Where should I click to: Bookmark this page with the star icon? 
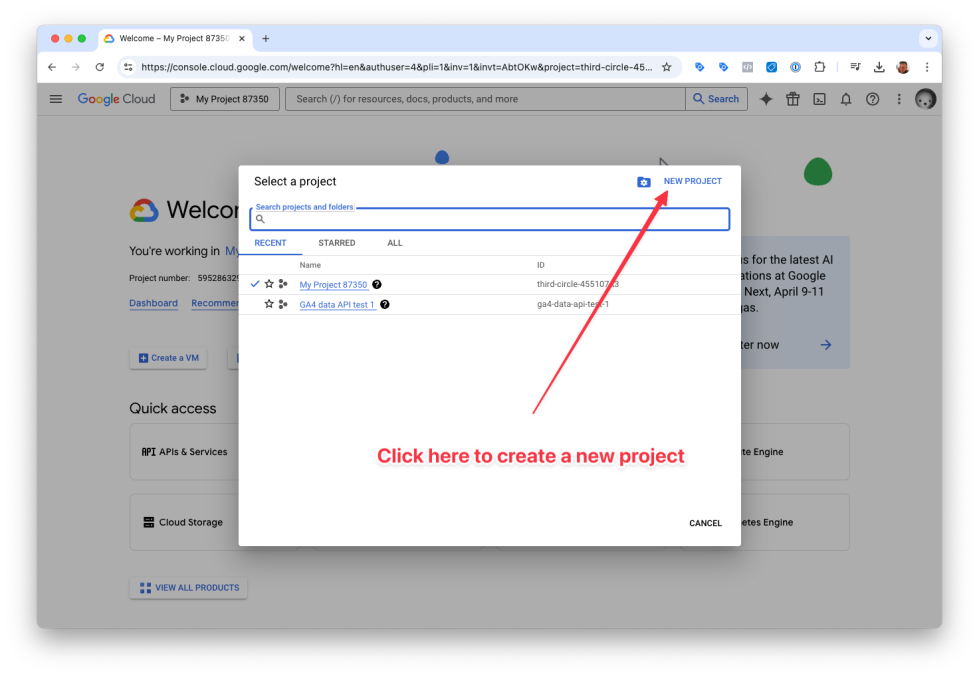tap(667, 67)
